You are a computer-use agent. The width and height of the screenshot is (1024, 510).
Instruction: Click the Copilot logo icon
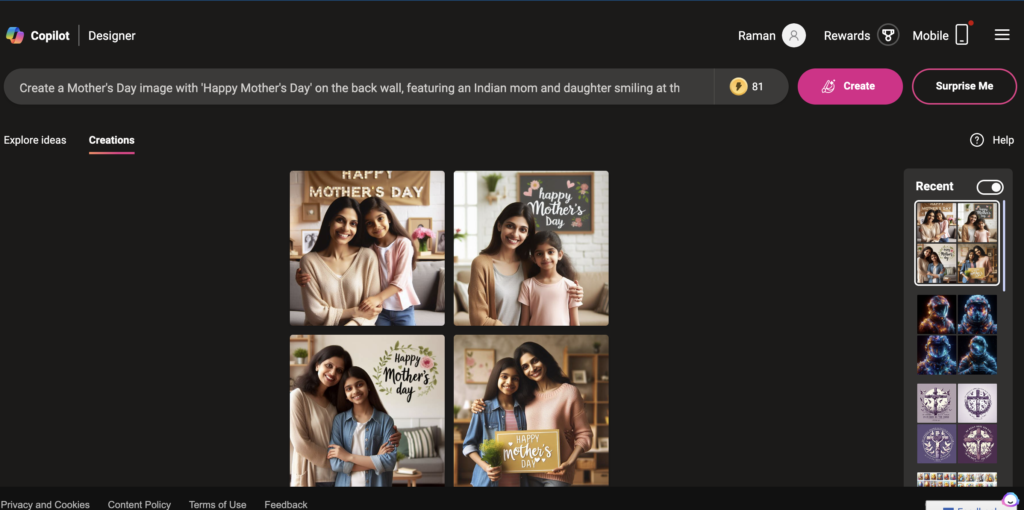(15, 35)
